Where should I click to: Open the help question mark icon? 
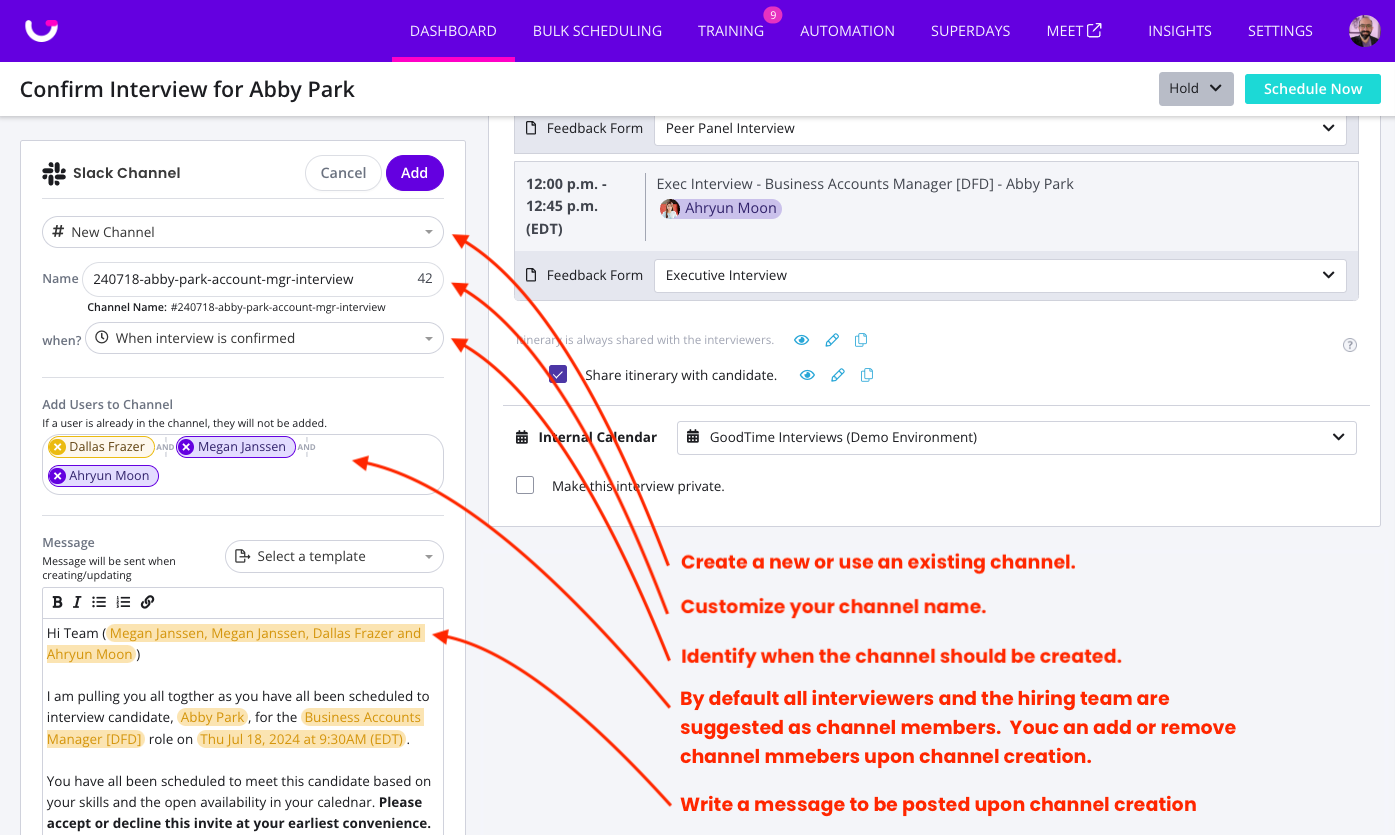1350,345
